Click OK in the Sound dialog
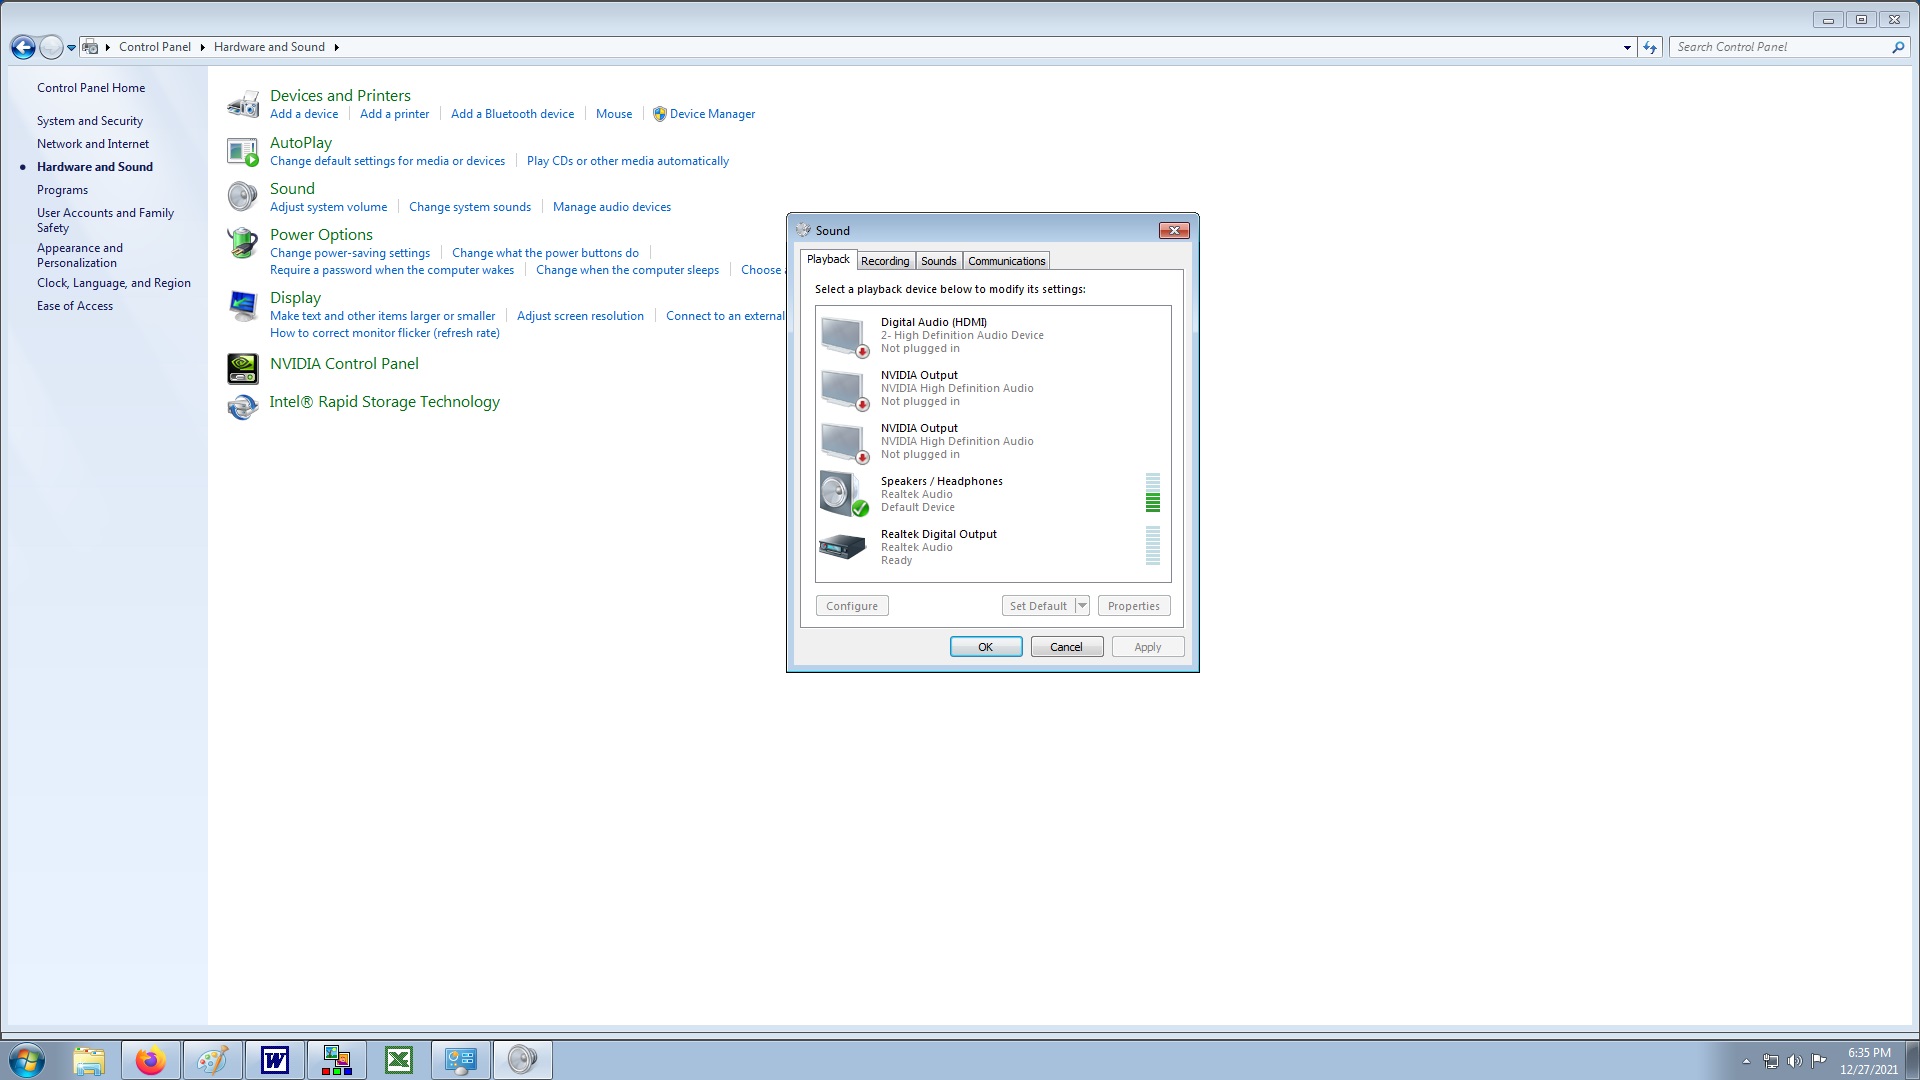Viewport: 1920px width, 1080px height. pos(986,647)
